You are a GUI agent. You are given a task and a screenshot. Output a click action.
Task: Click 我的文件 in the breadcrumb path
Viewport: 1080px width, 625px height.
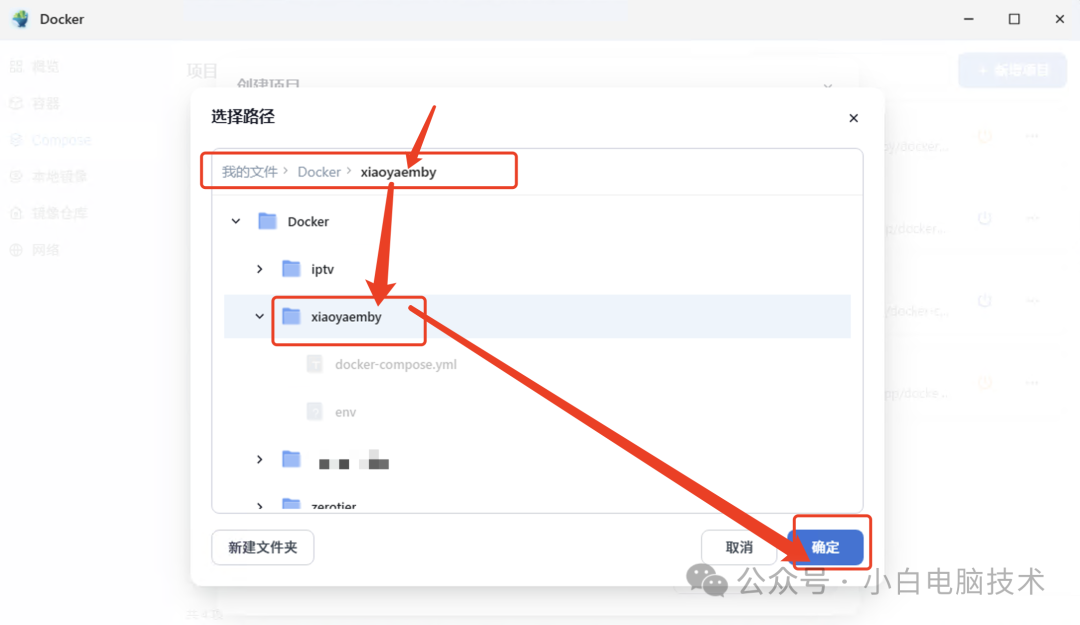click(249, 172)
